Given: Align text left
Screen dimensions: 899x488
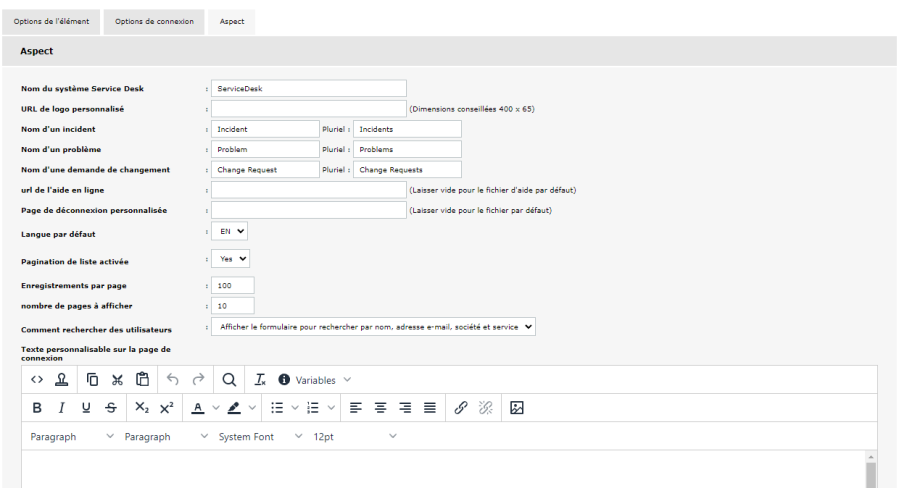Looking at the screenshot, I should click(x=355, y=408).
